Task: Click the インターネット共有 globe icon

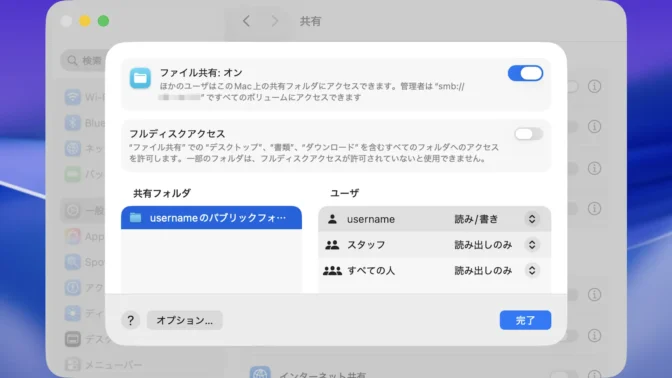Action: [x=260, y=373]
